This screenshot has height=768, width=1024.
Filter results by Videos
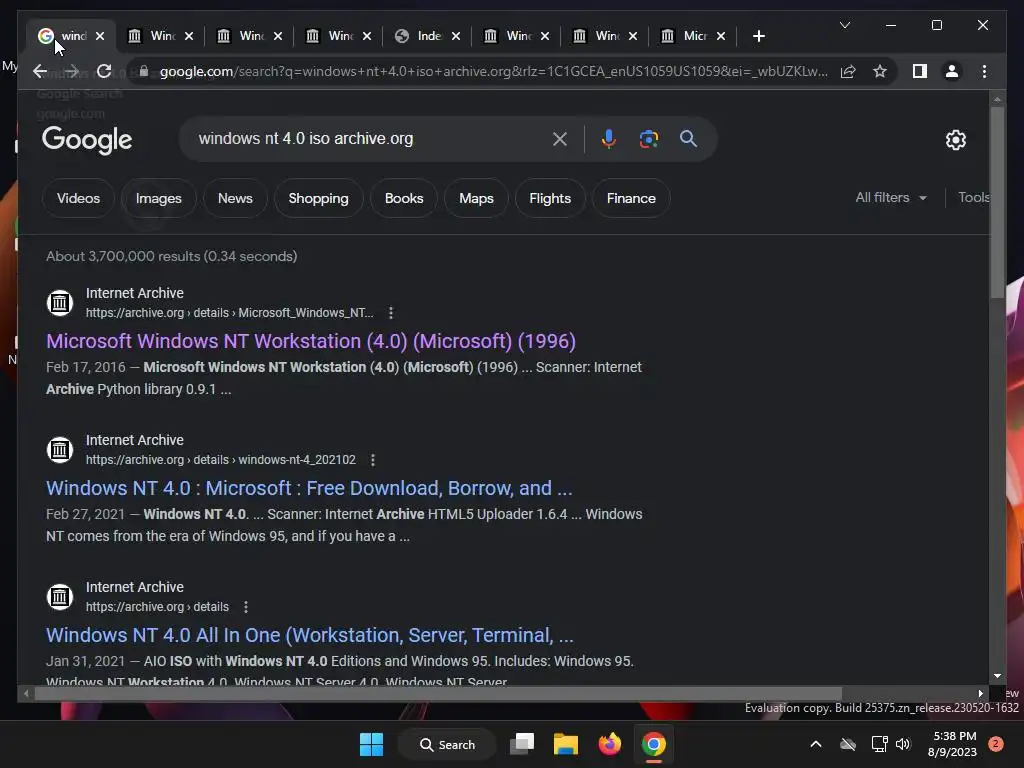click(78, 199)
